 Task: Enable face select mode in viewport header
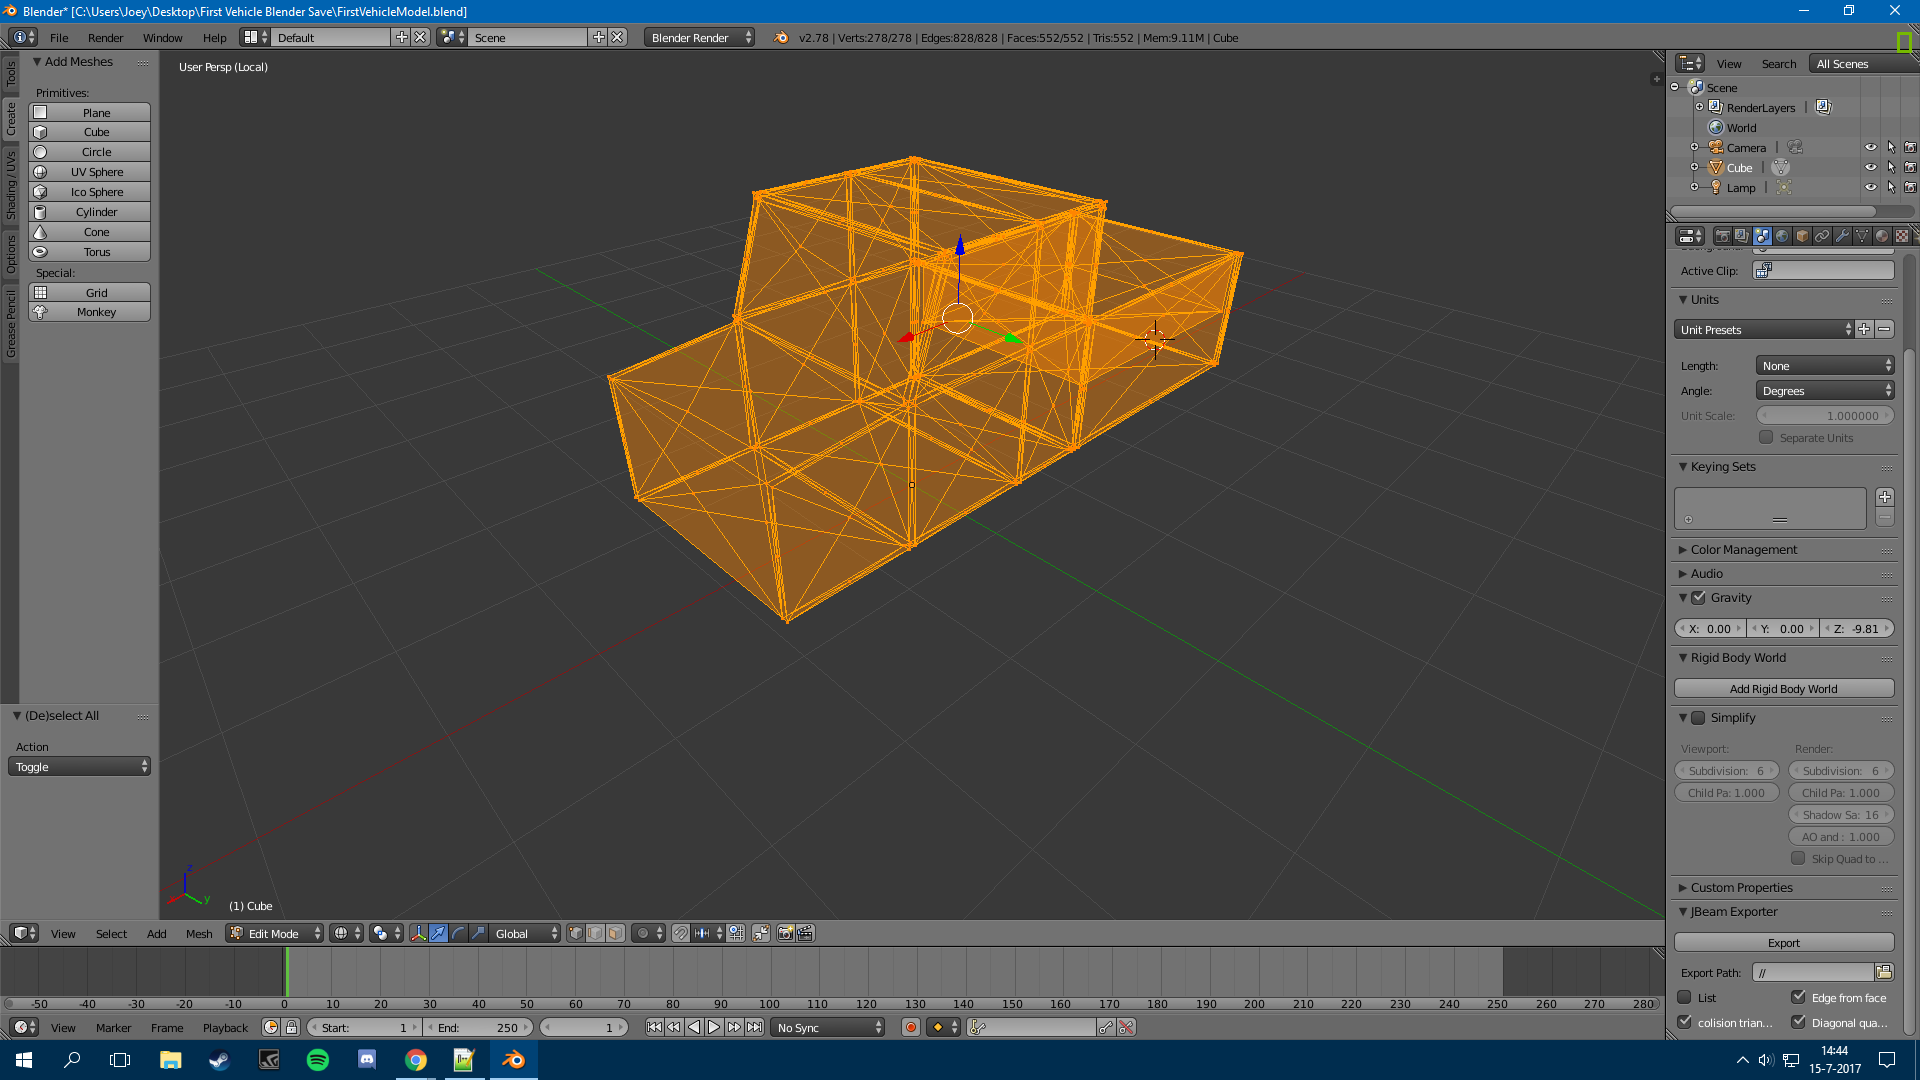(615, 933)
